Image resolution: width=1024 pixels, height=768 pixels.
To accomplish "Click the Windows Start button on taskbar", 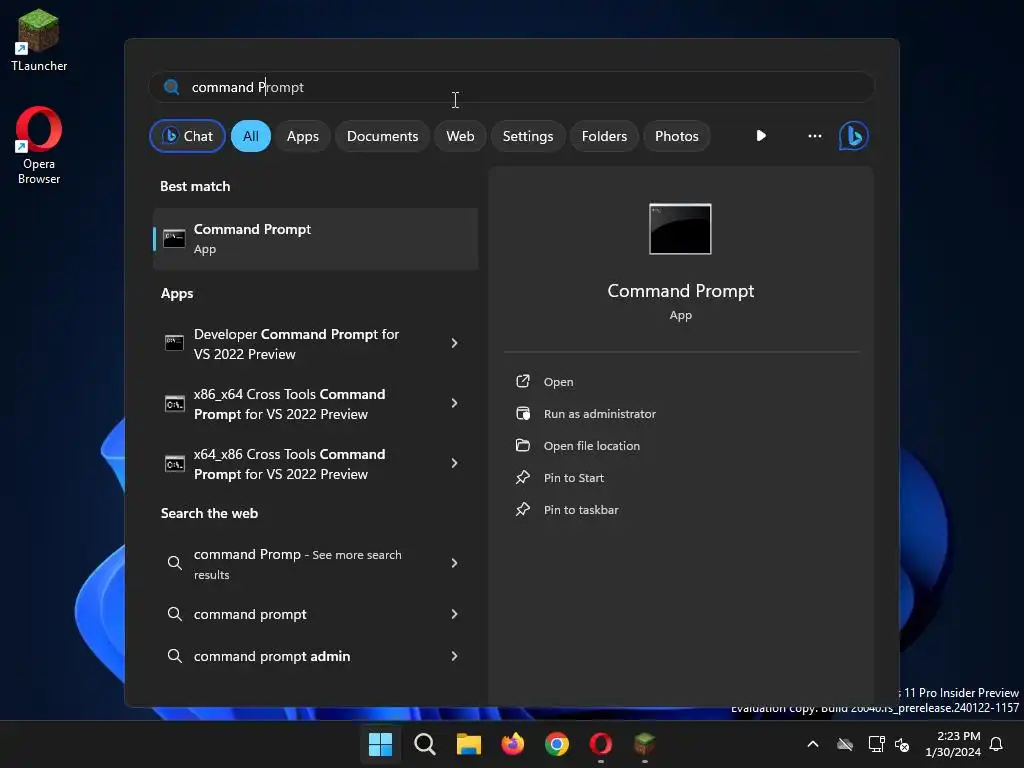I will [x=380, y=744].
